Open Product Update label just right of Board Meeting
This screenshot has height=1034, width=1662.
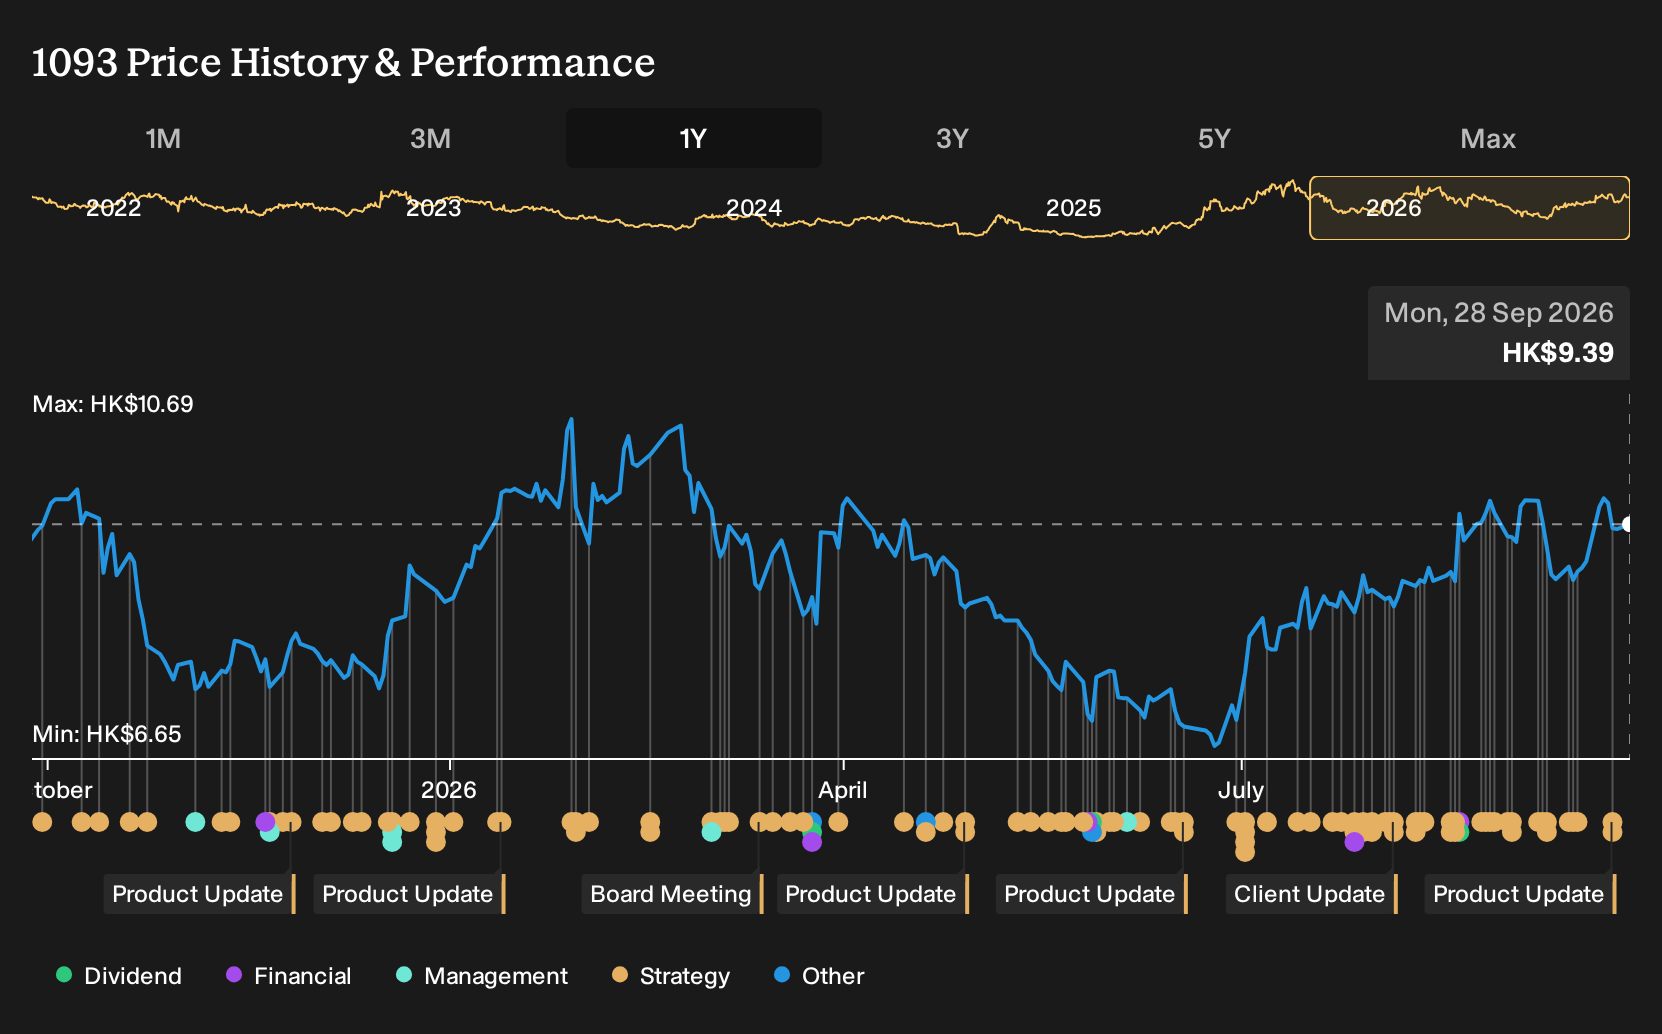click(x=872, y=894)
